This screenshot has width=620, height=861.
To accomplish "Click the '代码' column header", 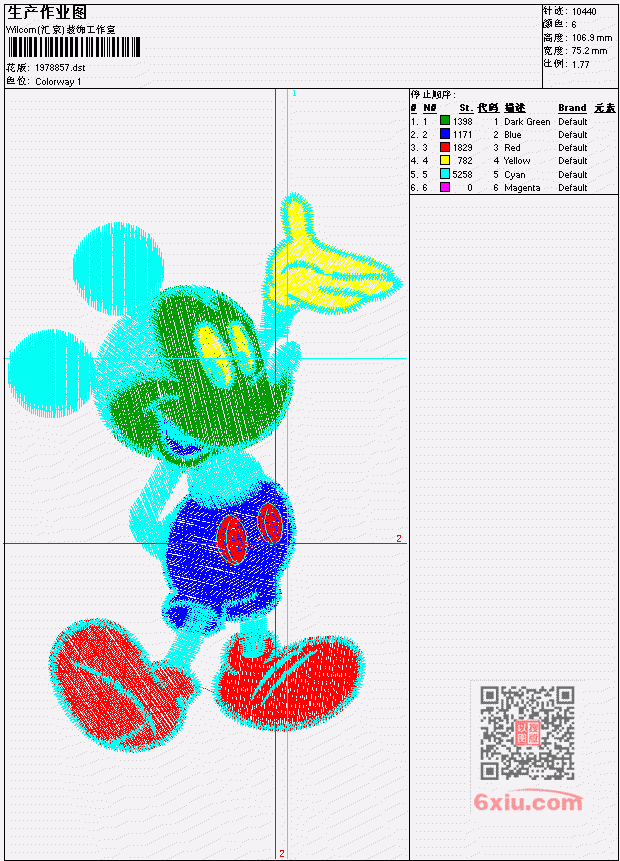I will tap(488, 108).
